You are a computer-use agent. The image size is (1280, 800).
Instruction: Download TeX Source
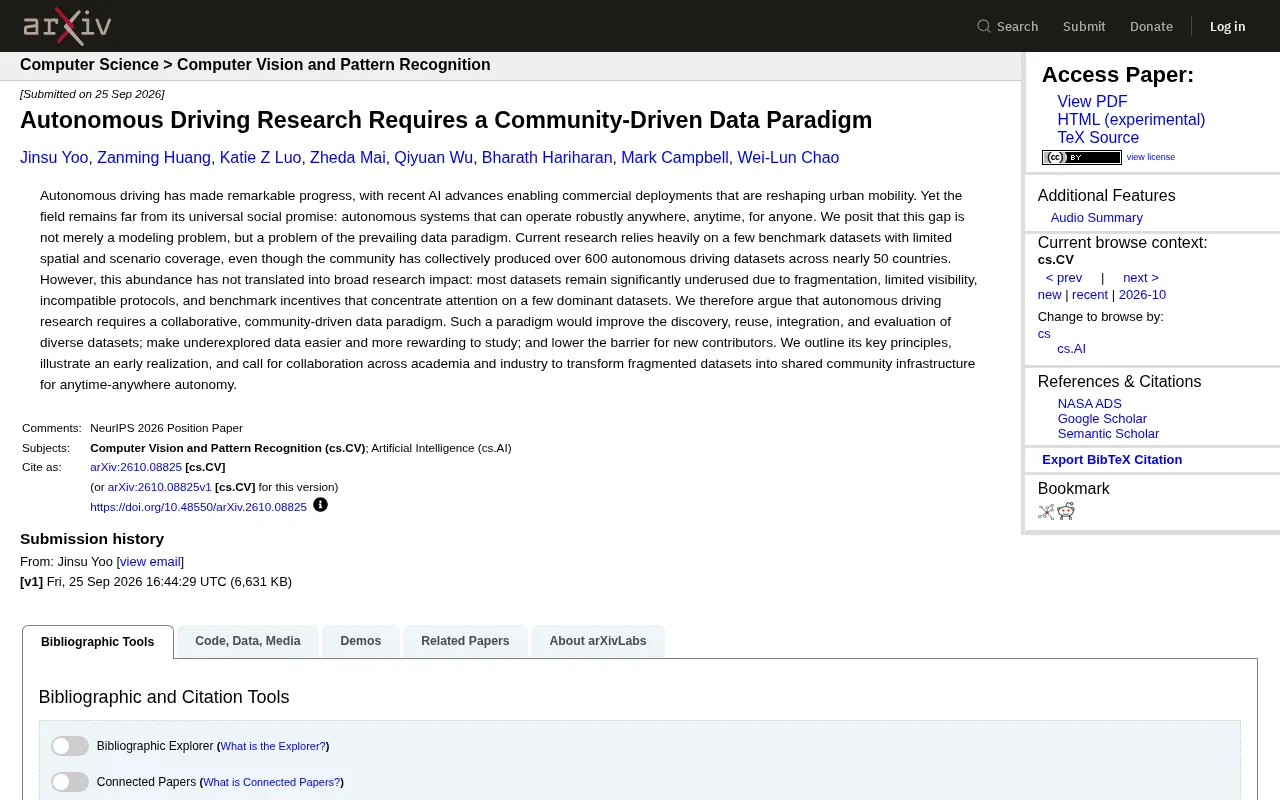point(1098,138)
